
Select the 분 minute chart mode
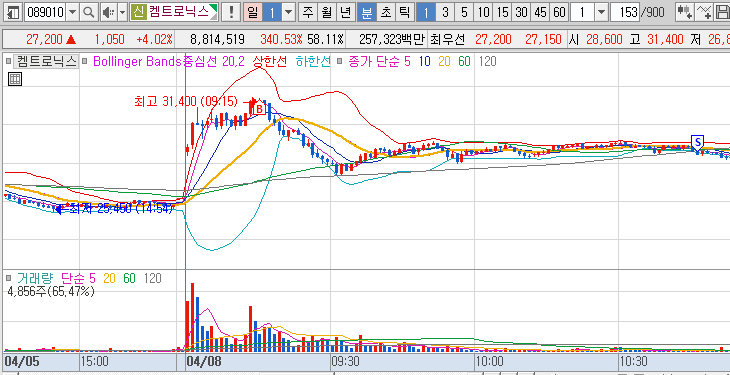tap(367, 13)
